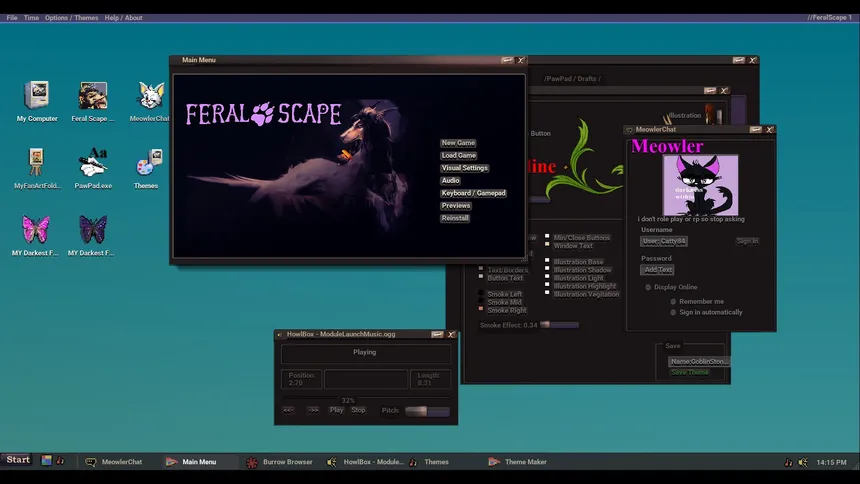The image size is (860, 484).
Task: Click the Meowler black cat avatar image
Action: 700,185
